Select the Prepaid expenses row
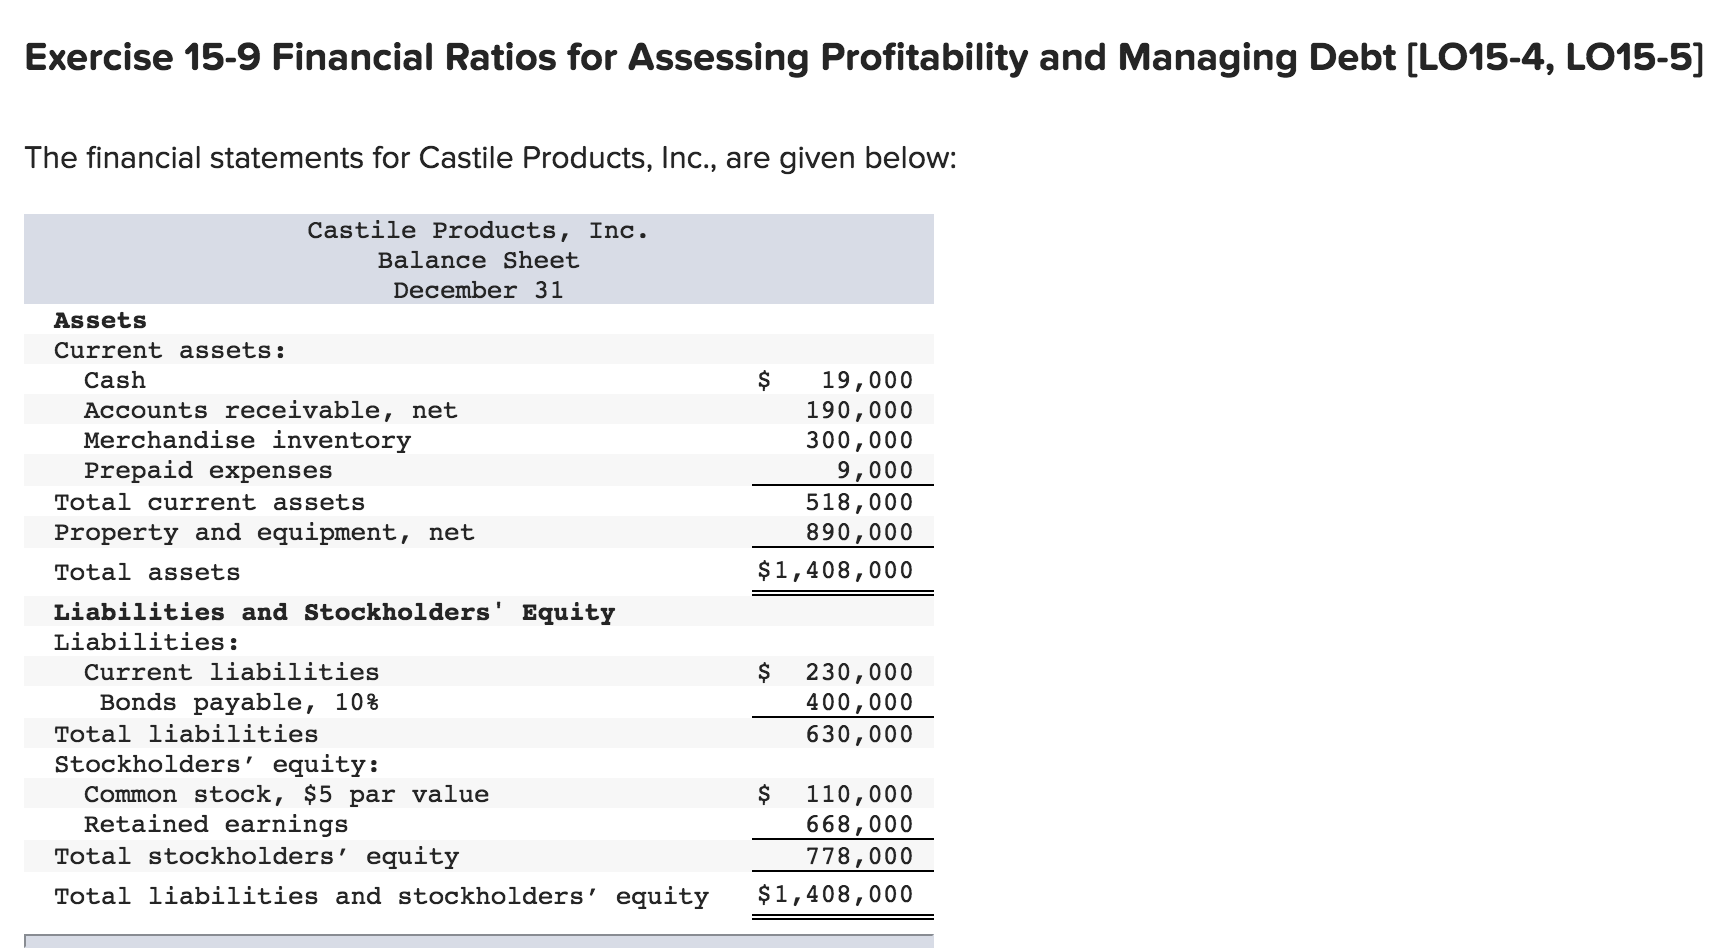Viewport: 1718px width, 952px height. pos(208,470)
